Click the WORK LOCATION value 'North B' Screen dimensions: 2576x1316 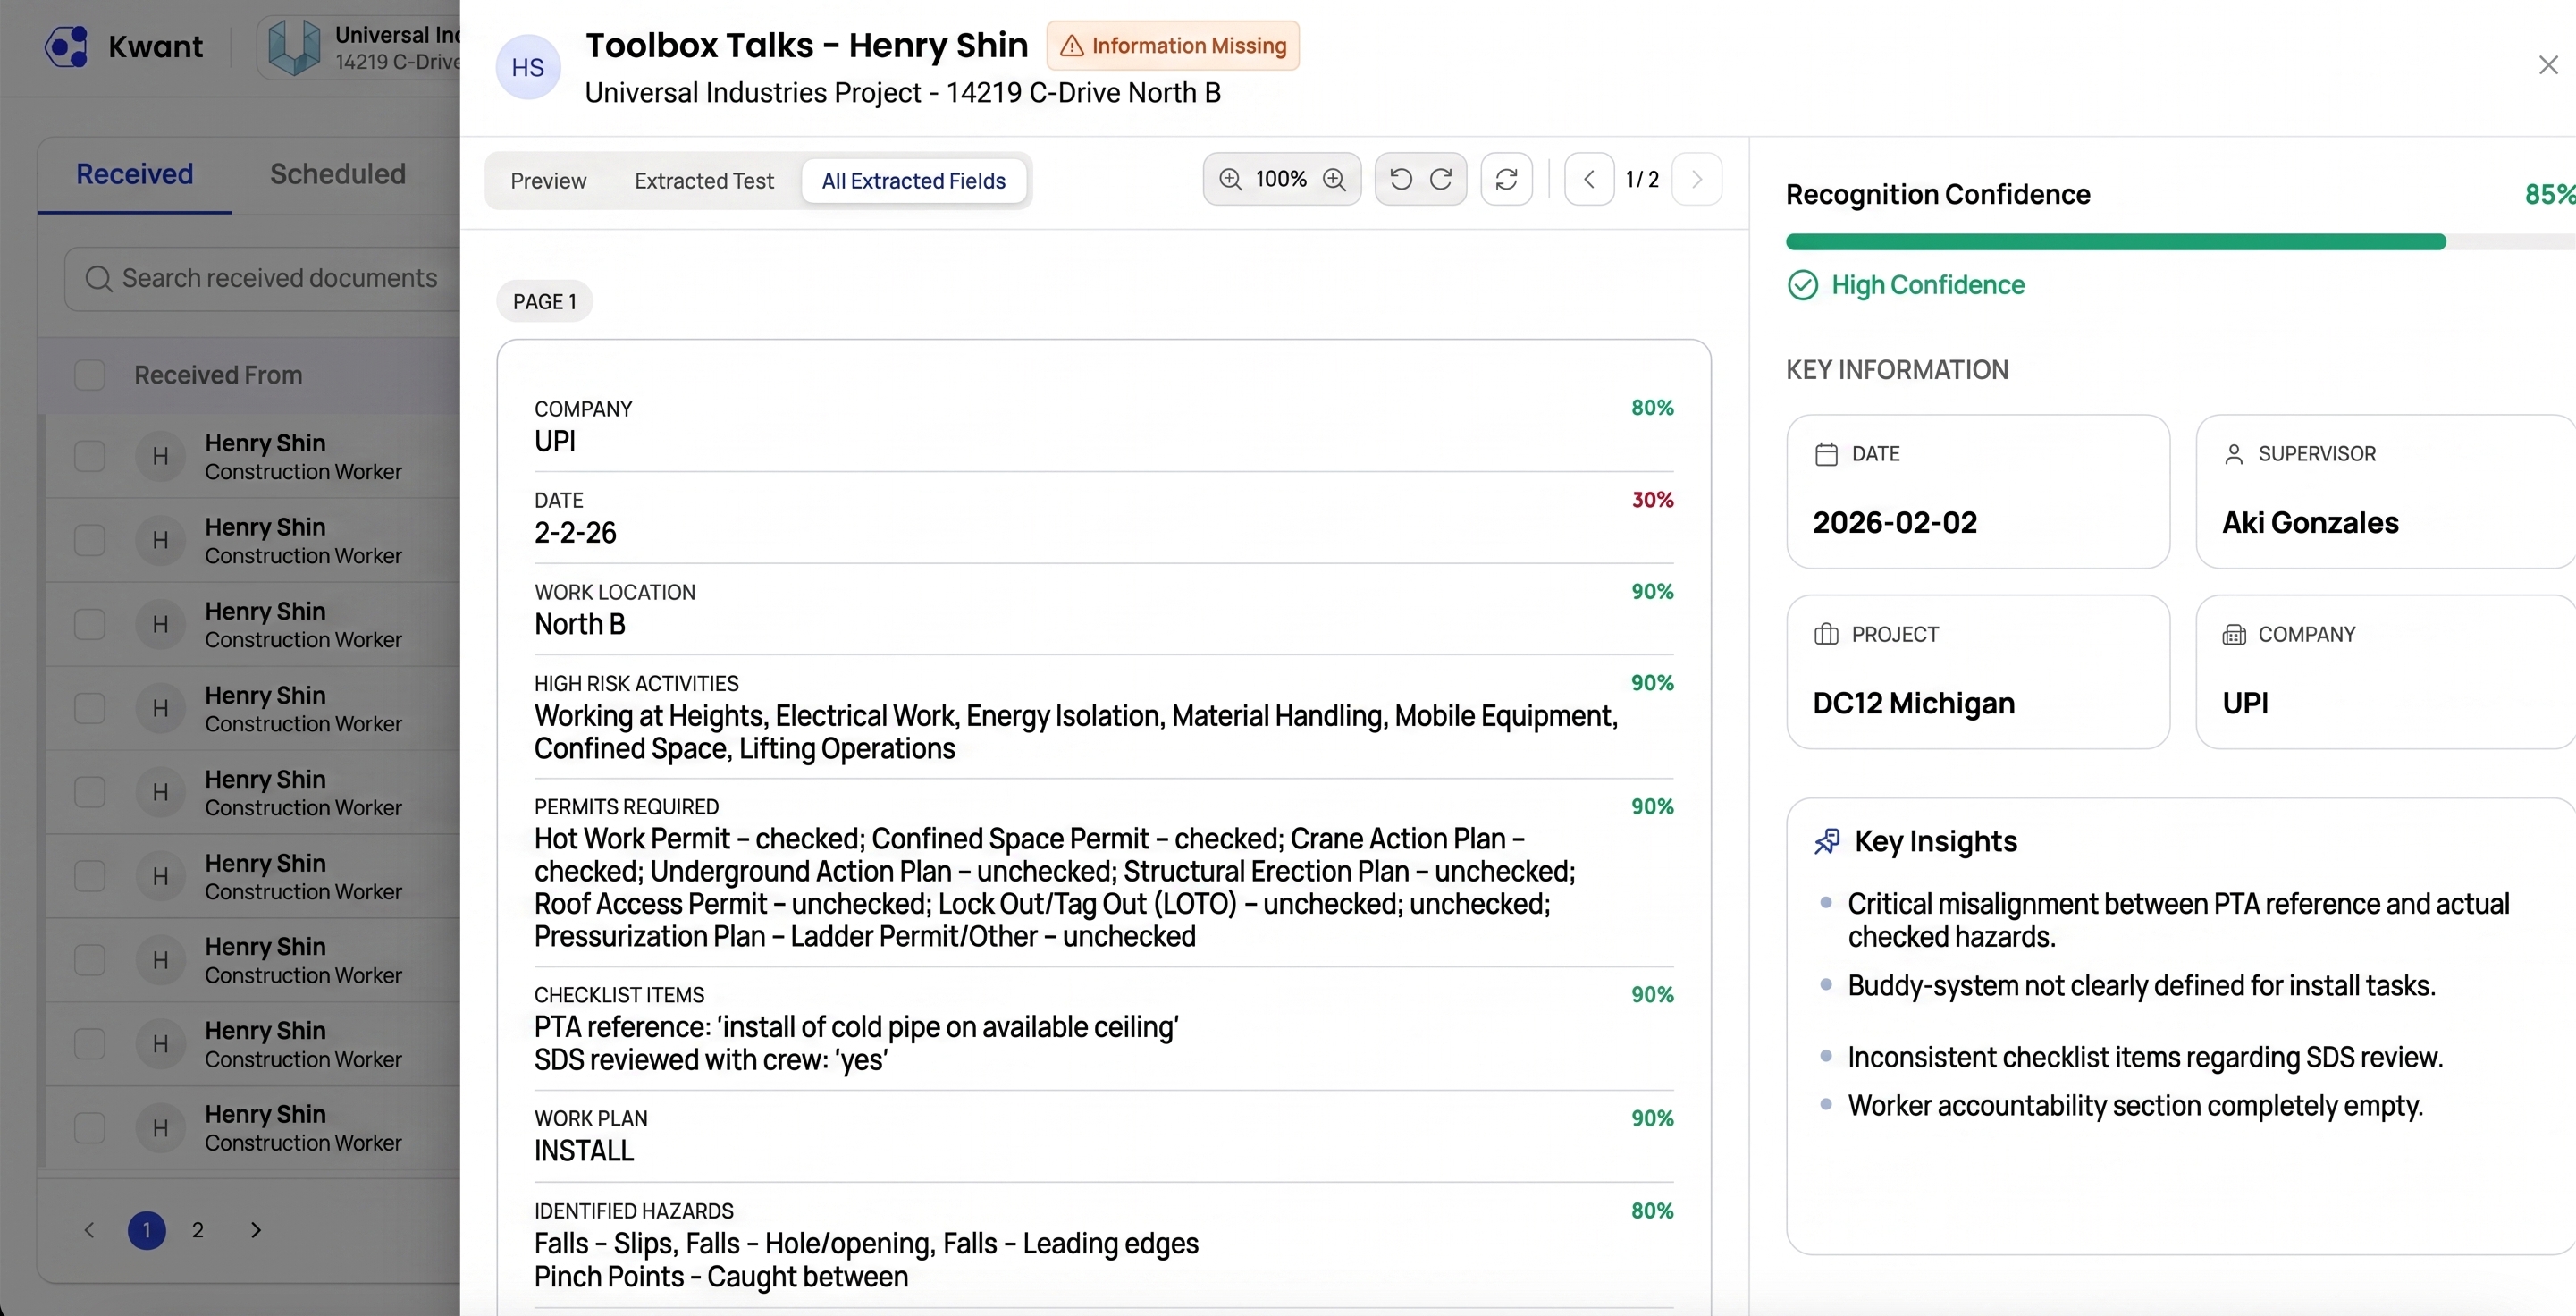[580, 625]
